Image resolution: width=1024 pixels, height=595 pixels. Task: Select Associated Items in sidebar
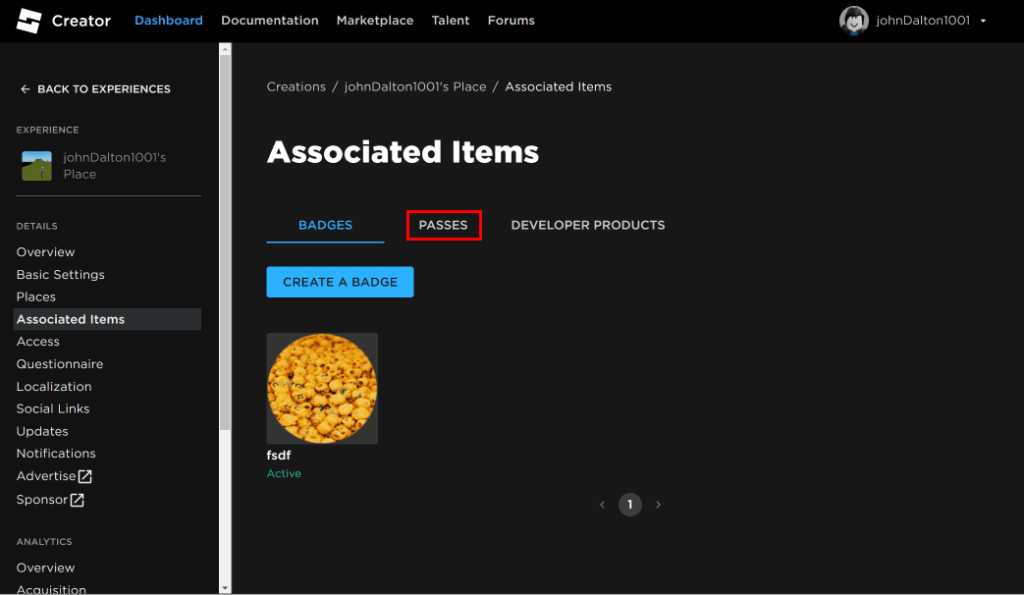point(107,319)
